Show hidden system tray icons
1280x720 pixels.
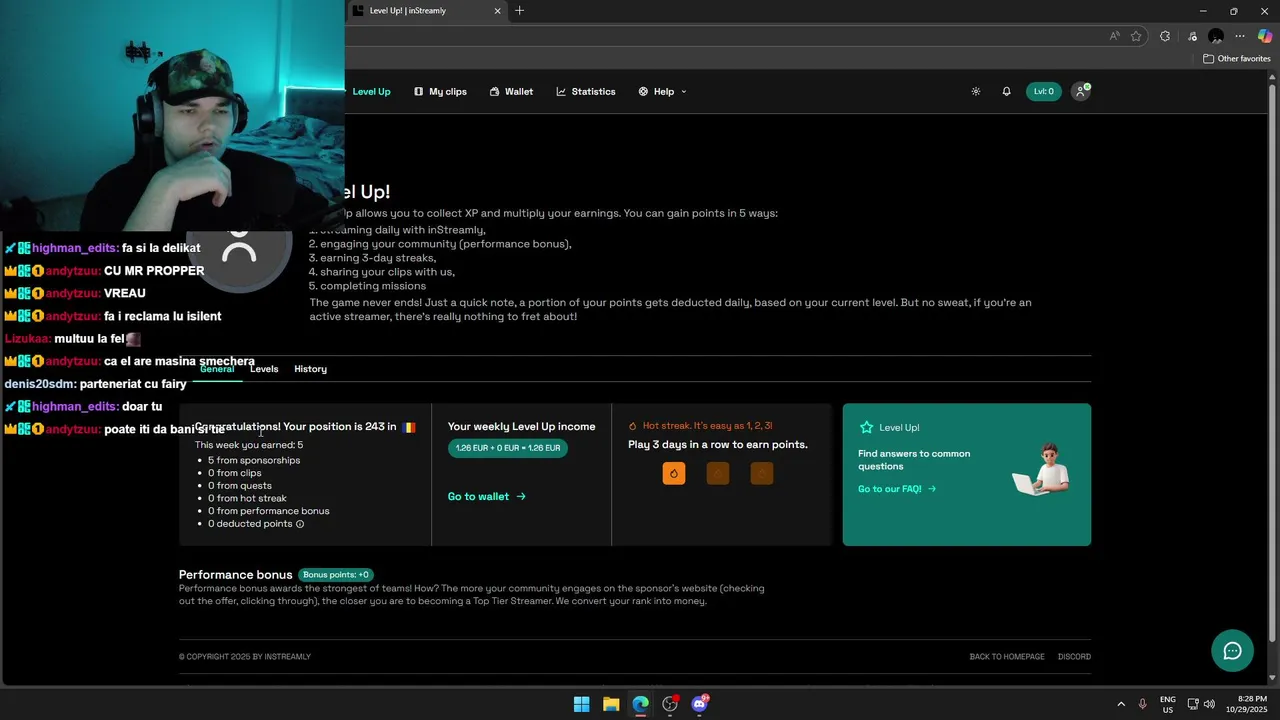click(1121, 704)
